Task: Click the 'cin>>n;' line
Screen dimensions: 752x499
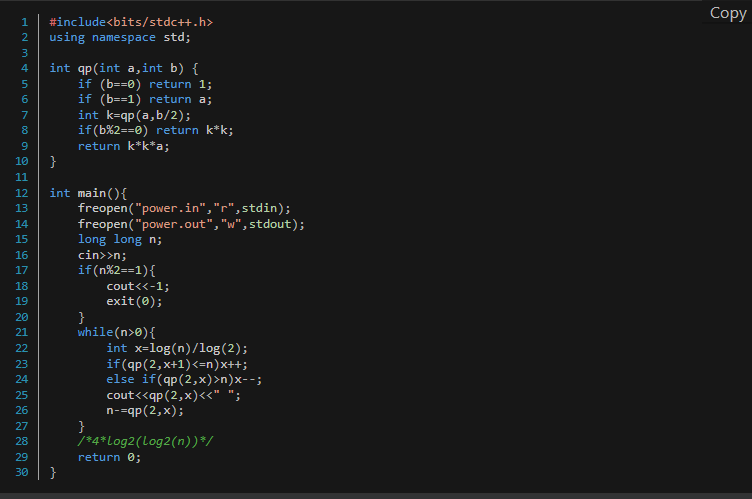Action: coord(102,255)
